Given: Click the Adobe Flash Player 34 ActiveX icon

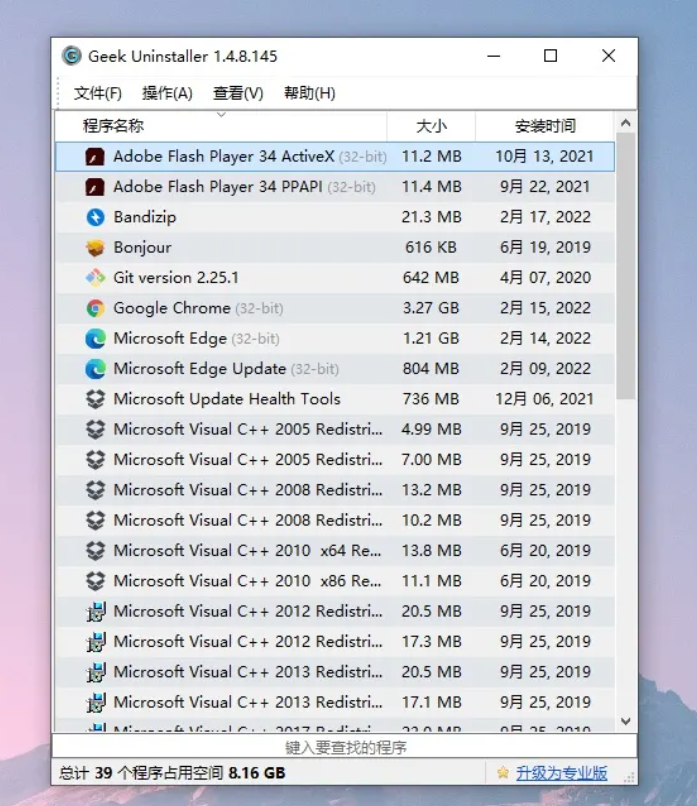Looking at the screenshot, I should coord(95,156).
